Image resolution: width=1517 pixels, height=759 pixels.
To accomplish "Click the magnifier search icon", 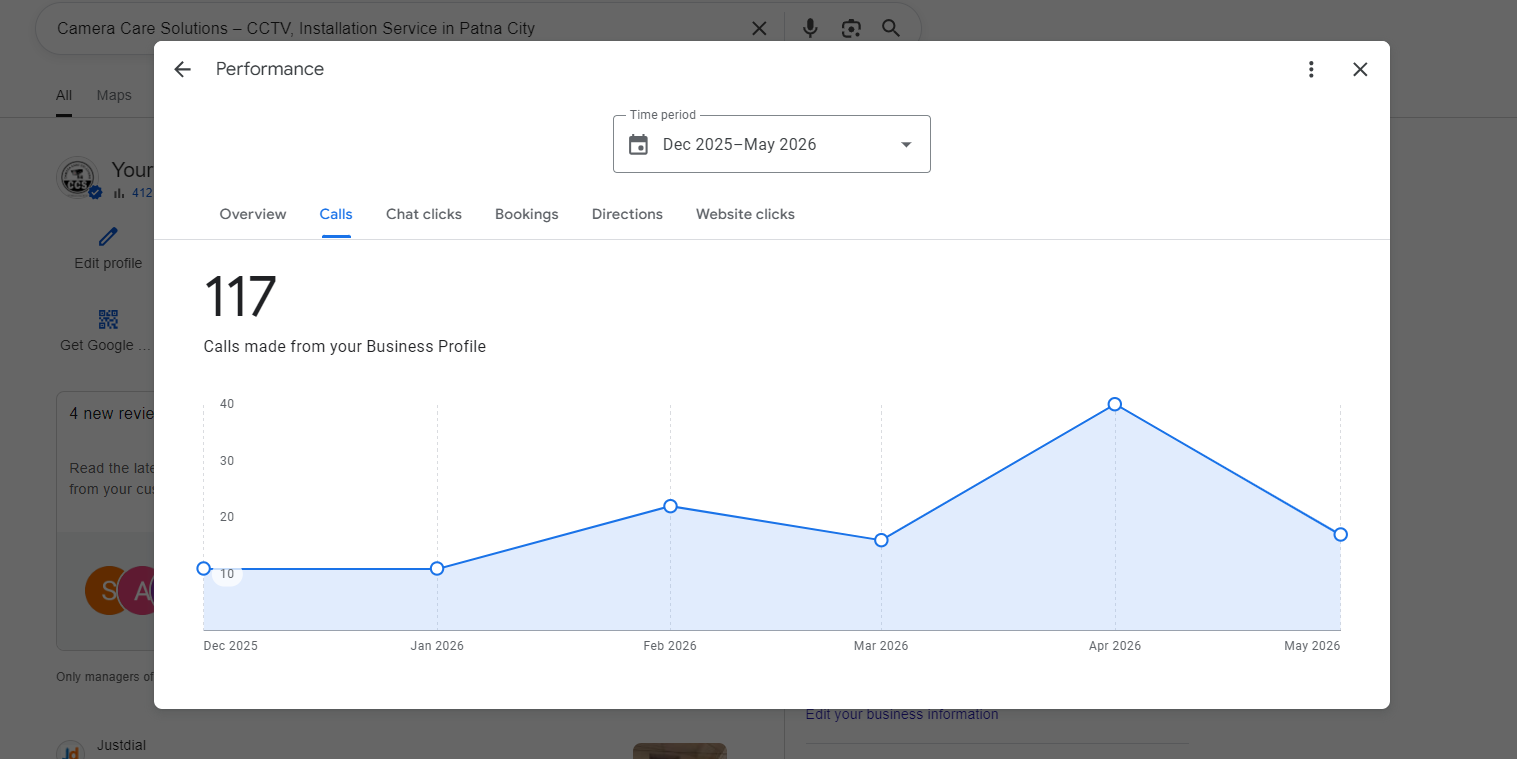I will point(891,28).
